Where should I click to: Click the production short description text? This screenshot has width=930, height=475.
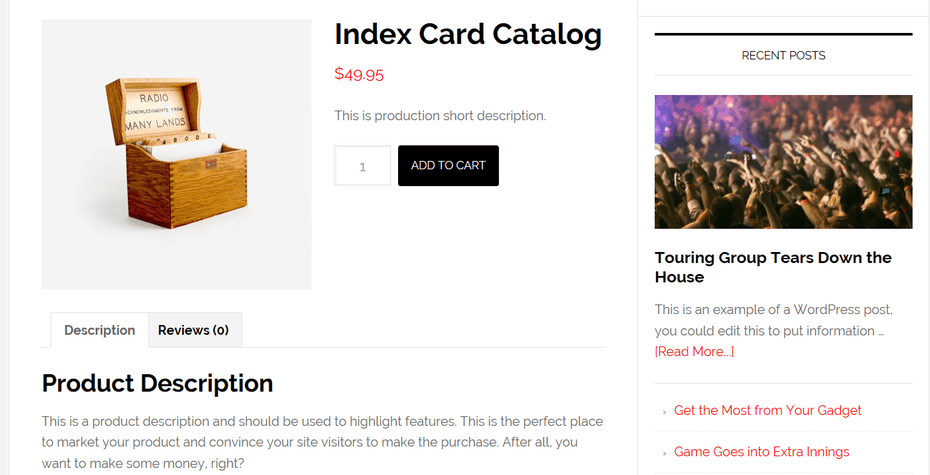coord(440,115)
